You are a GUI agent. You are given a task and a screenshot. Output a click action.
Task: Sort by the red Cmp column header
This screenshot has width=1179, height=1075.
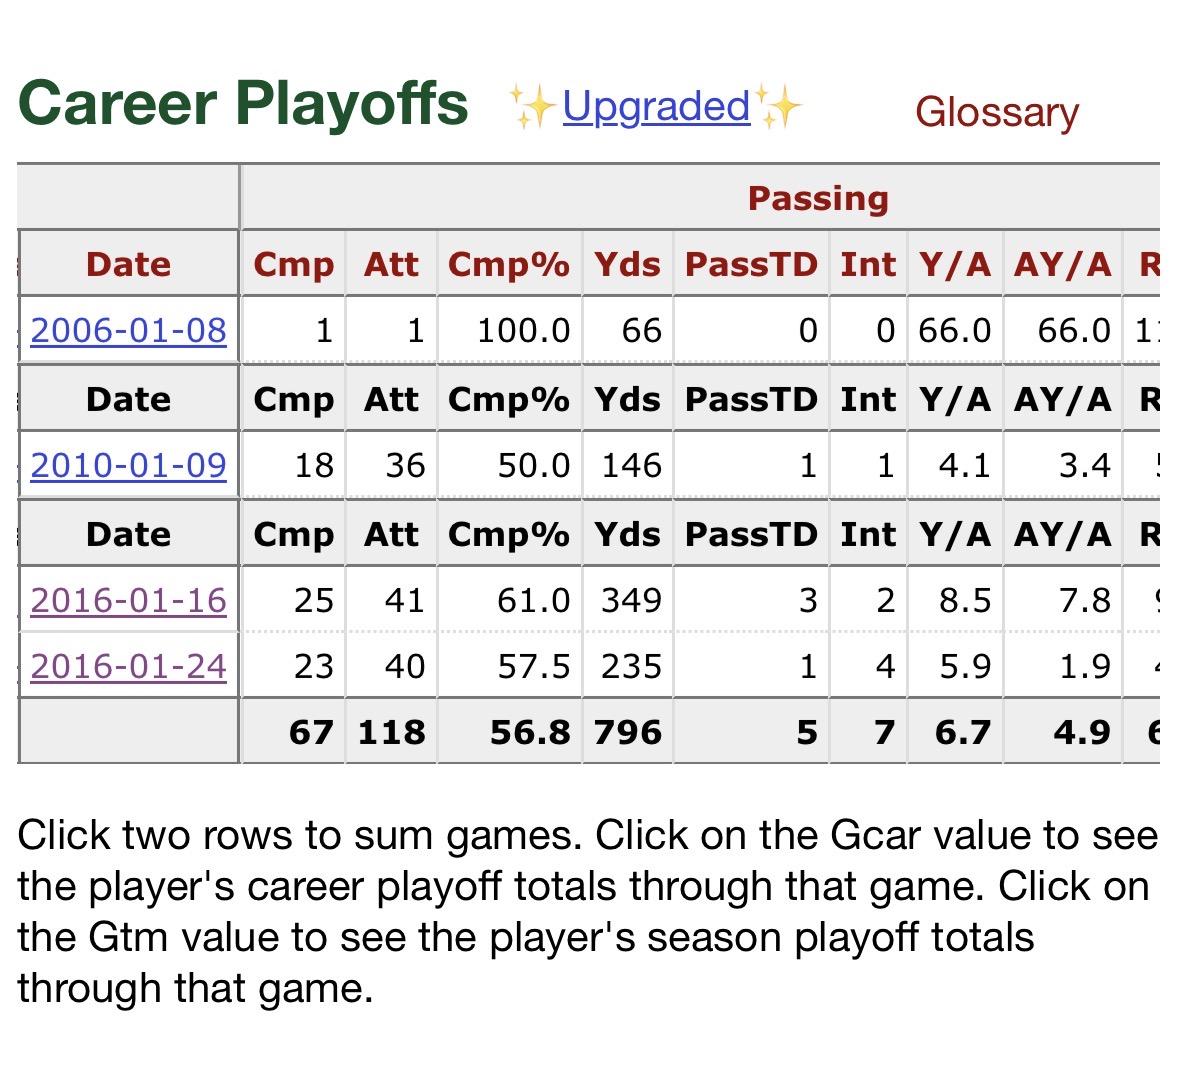[293, 264]
